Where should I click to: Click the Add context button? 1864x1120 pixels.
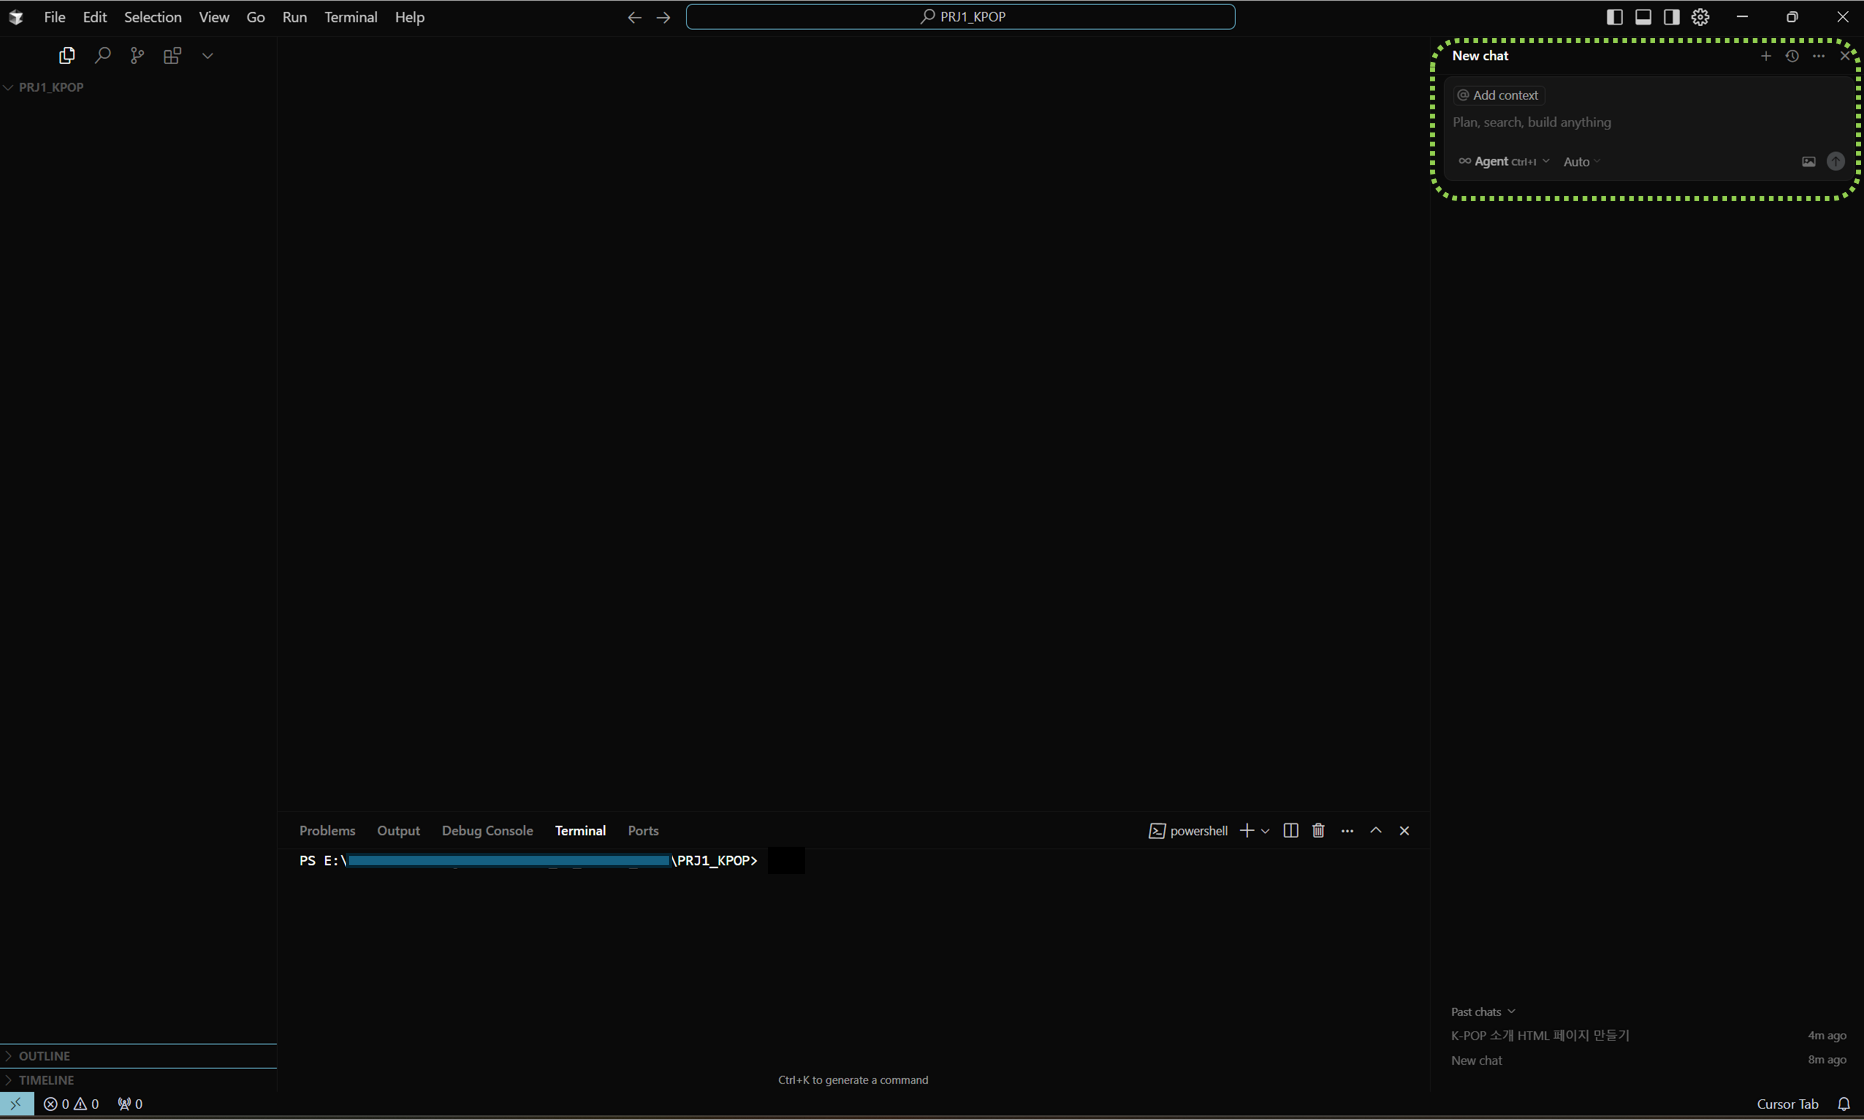tap(1498, 95)
